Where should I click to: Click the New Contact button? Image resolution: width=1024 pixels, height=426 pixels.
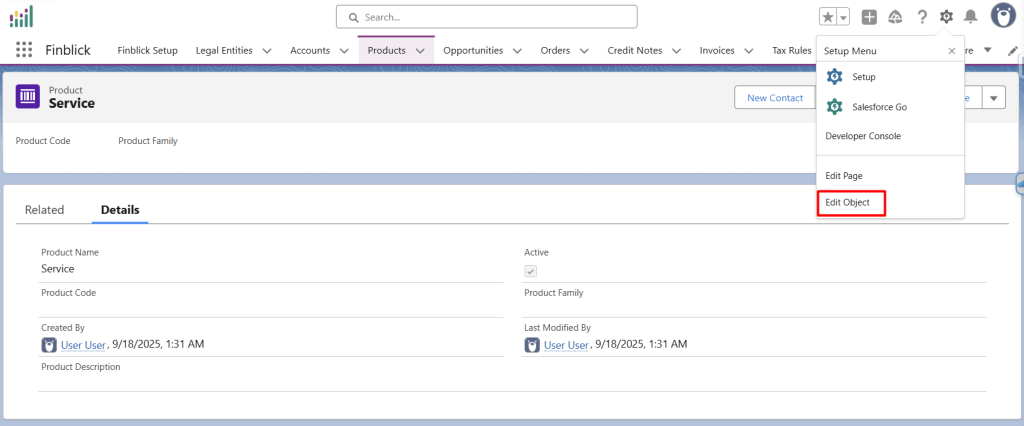pos(775,97)
